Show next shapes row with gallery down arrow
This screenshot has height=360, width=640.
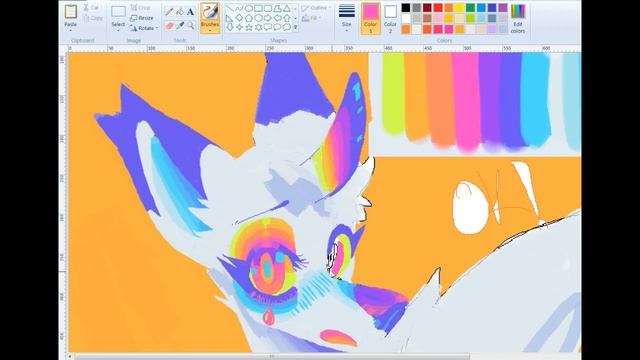coord(296,18)
